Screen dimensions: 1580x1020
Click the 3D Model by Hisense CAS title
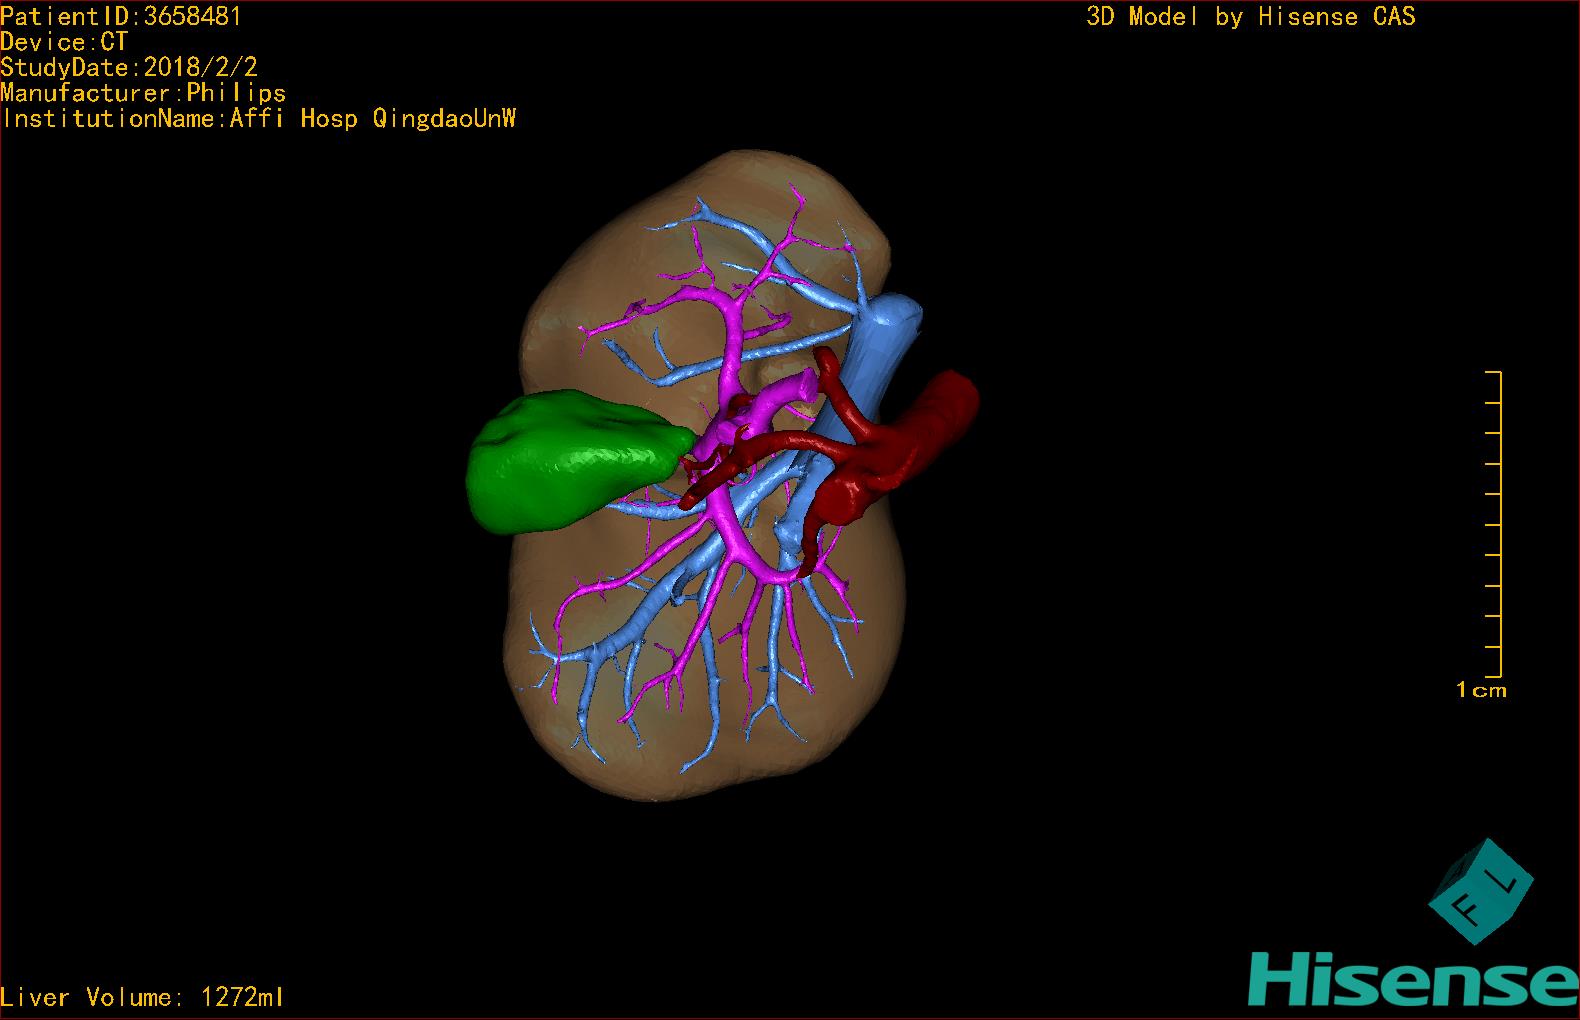pos(1250,16)
